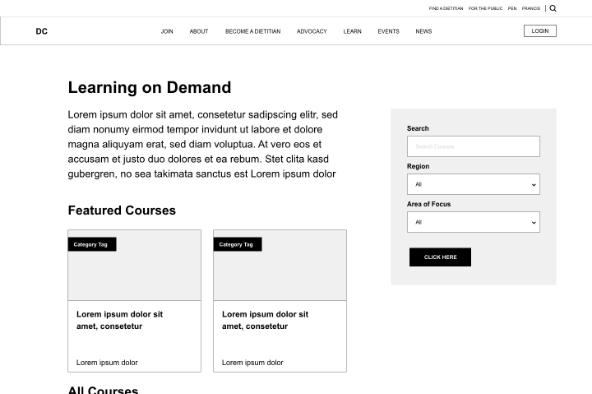Open the About menu
Screen dimensions: 592x394
click(199, 31)
